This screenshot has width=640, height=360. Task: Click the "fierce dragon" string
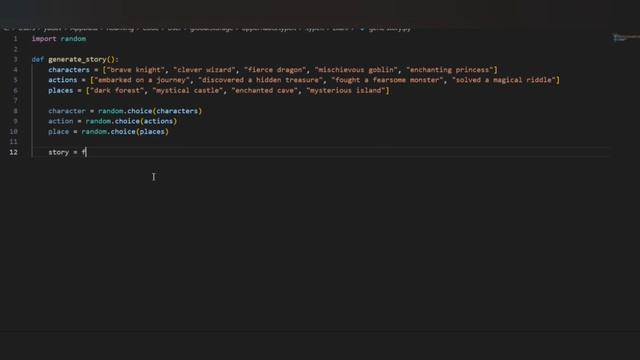pyautogui.click(x=275, y=70)
